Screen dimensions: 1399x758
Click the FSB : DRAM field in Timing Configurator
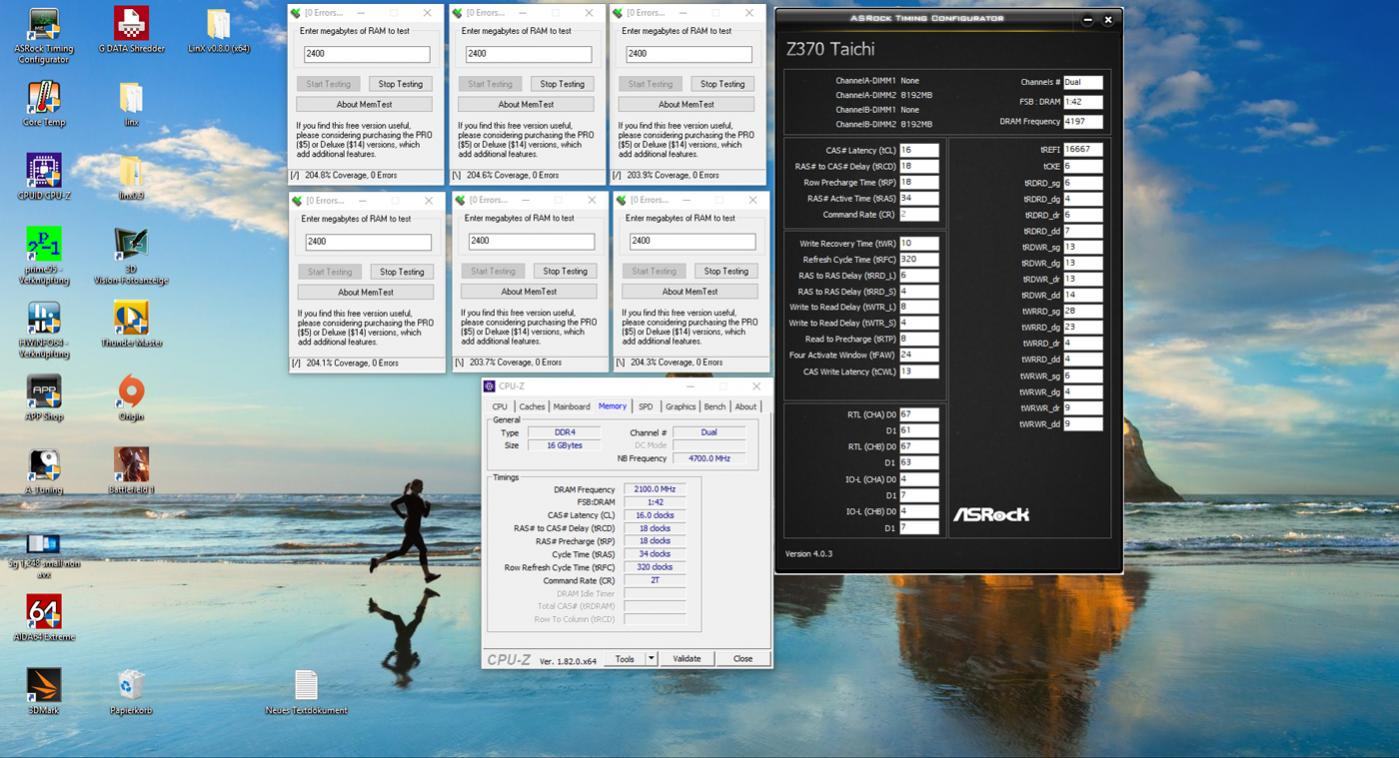[1083, 102]
